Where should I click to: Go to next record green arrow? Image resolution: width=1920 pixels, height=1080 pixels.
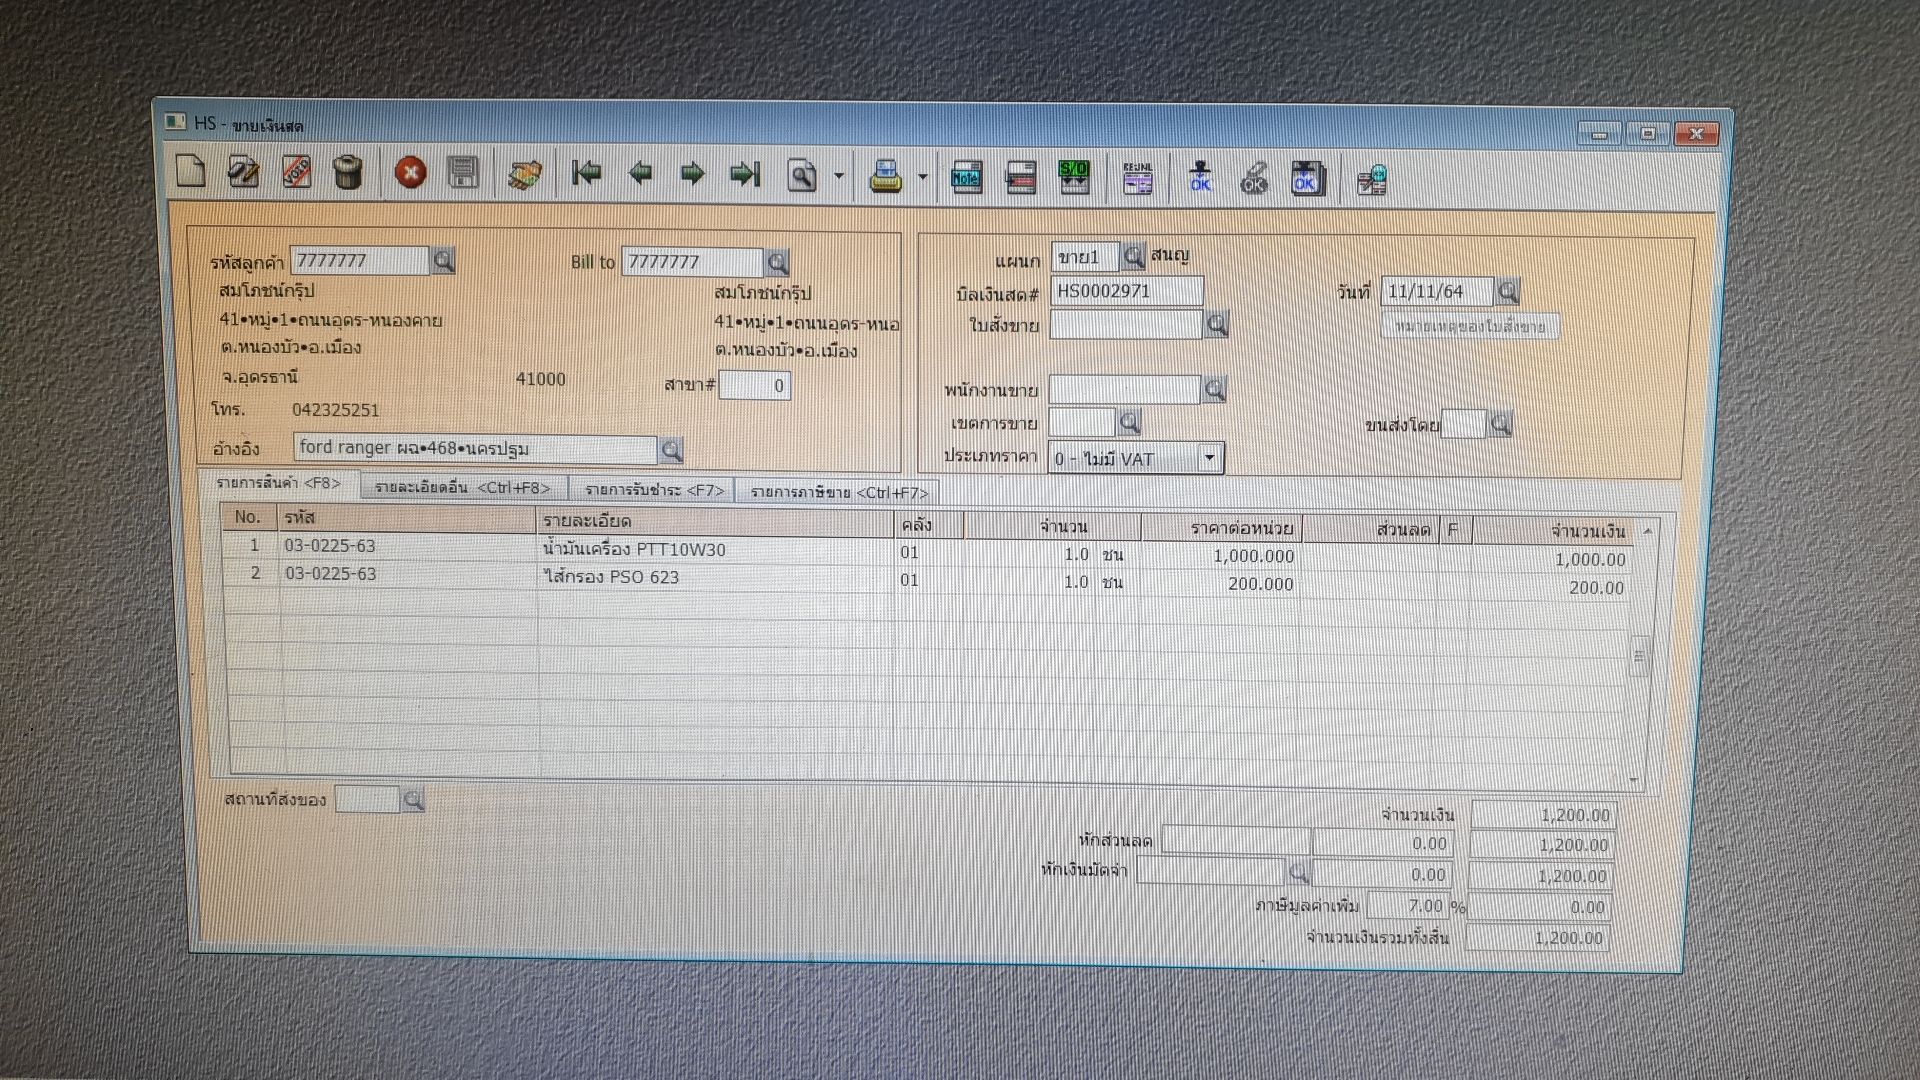(692, 175)
